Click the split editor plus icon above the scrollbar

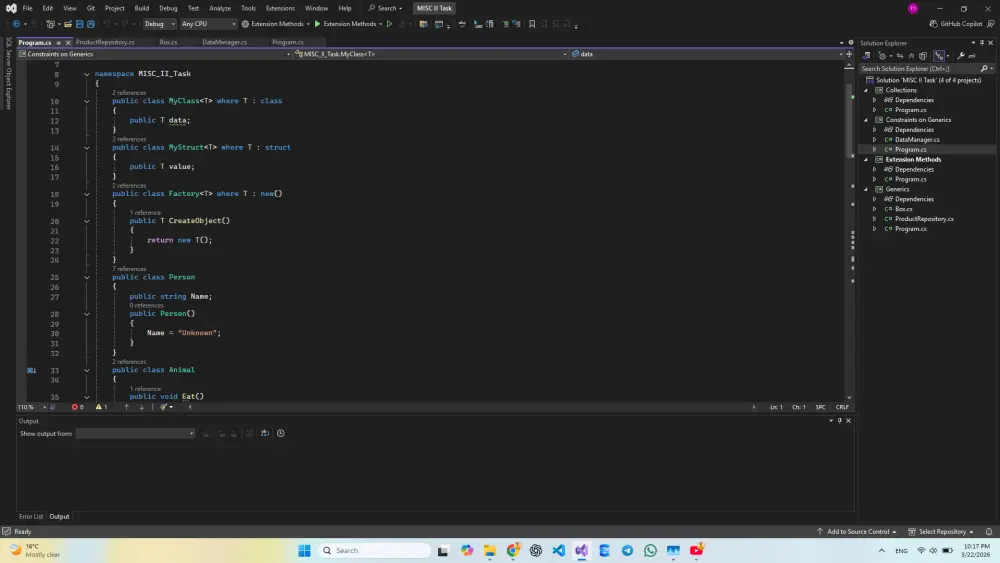pos(849,54)
